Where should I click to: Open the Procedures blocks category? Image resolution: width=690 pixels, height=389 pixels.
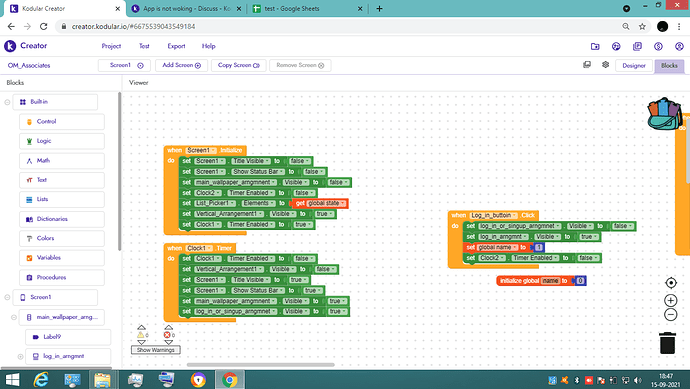point(62,278)
